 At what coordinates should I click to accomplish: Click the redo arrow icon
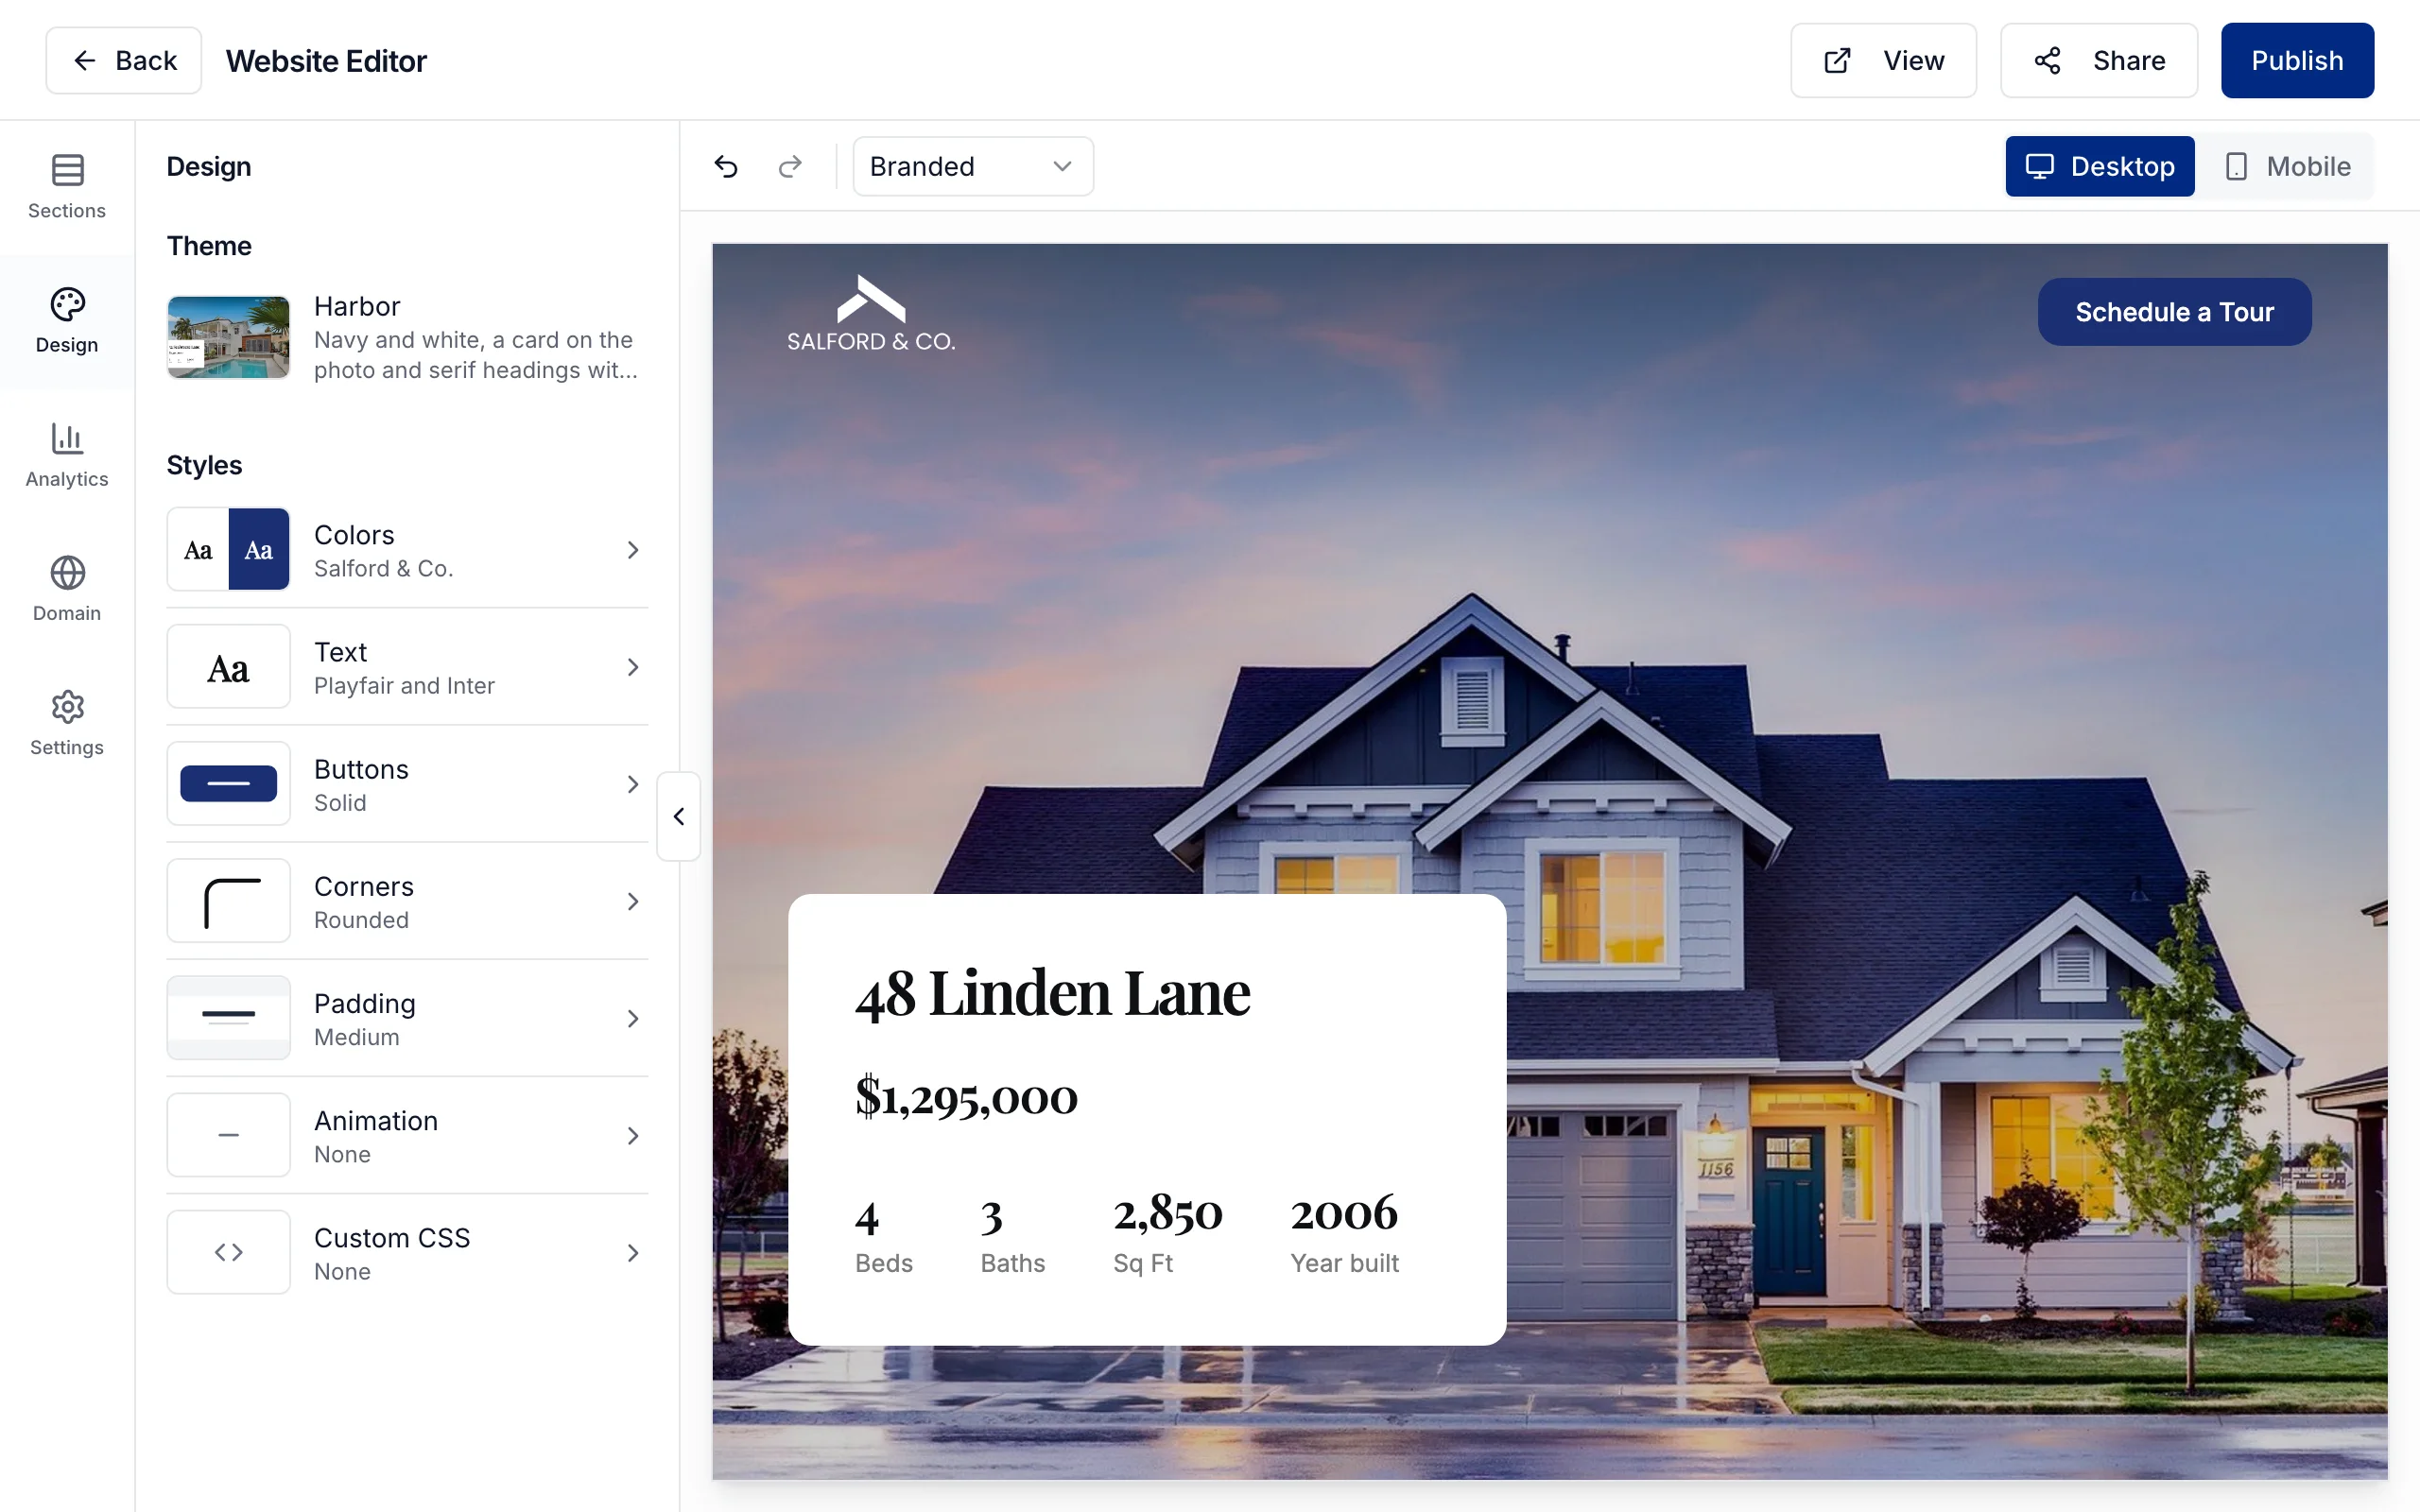click(790, 166)
